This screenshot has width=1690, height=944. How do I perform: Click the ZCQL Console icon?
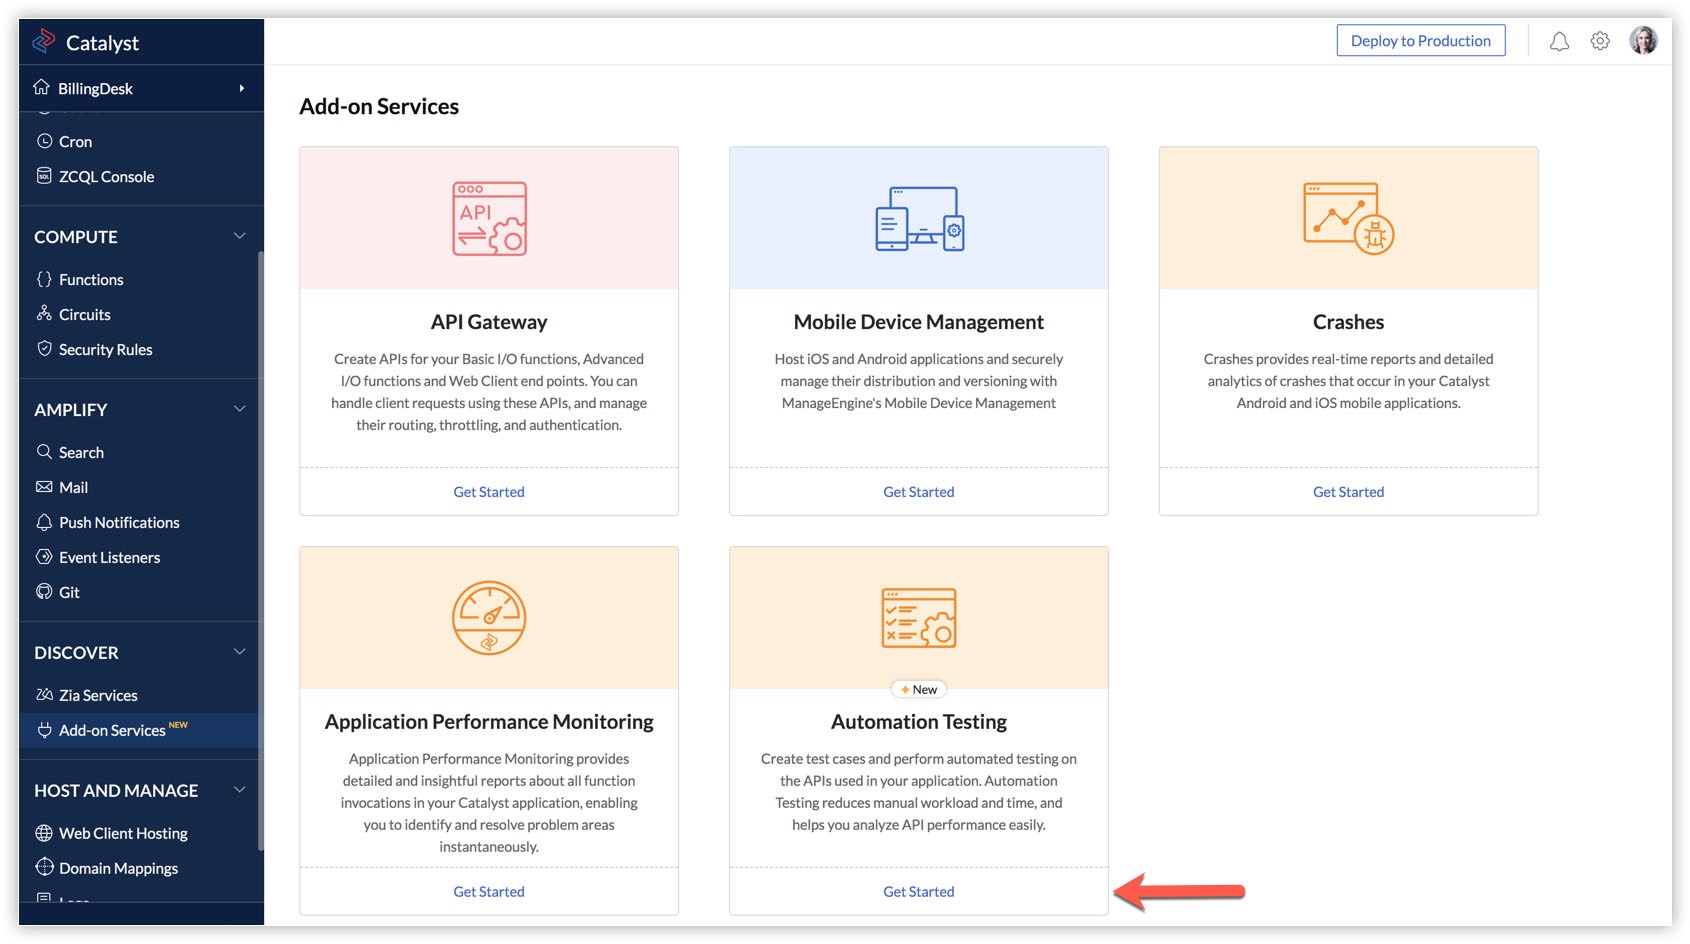pyautogui.click(x=44, y=176)
